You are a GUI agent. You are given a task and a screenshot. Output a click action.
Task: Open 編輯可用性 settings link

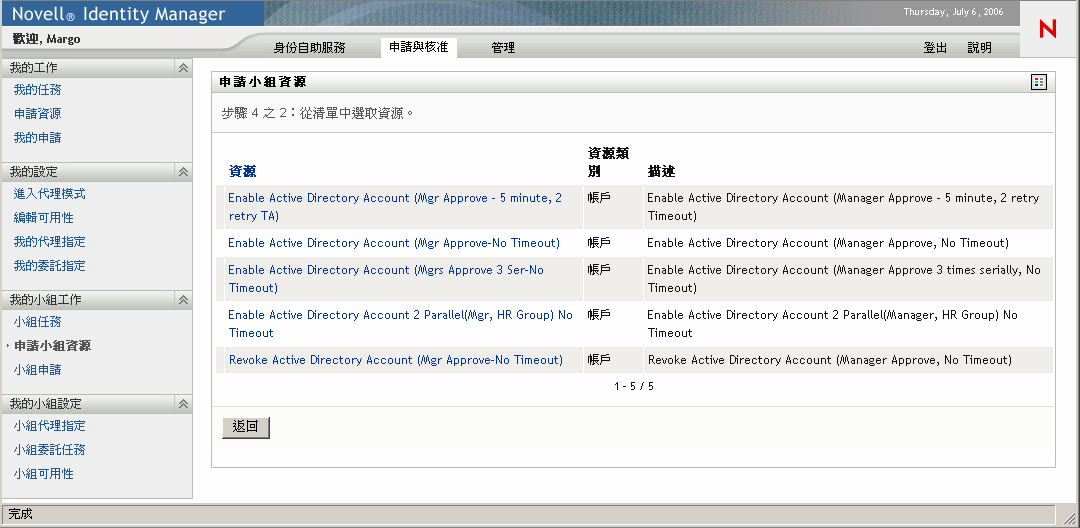(43, 218)
